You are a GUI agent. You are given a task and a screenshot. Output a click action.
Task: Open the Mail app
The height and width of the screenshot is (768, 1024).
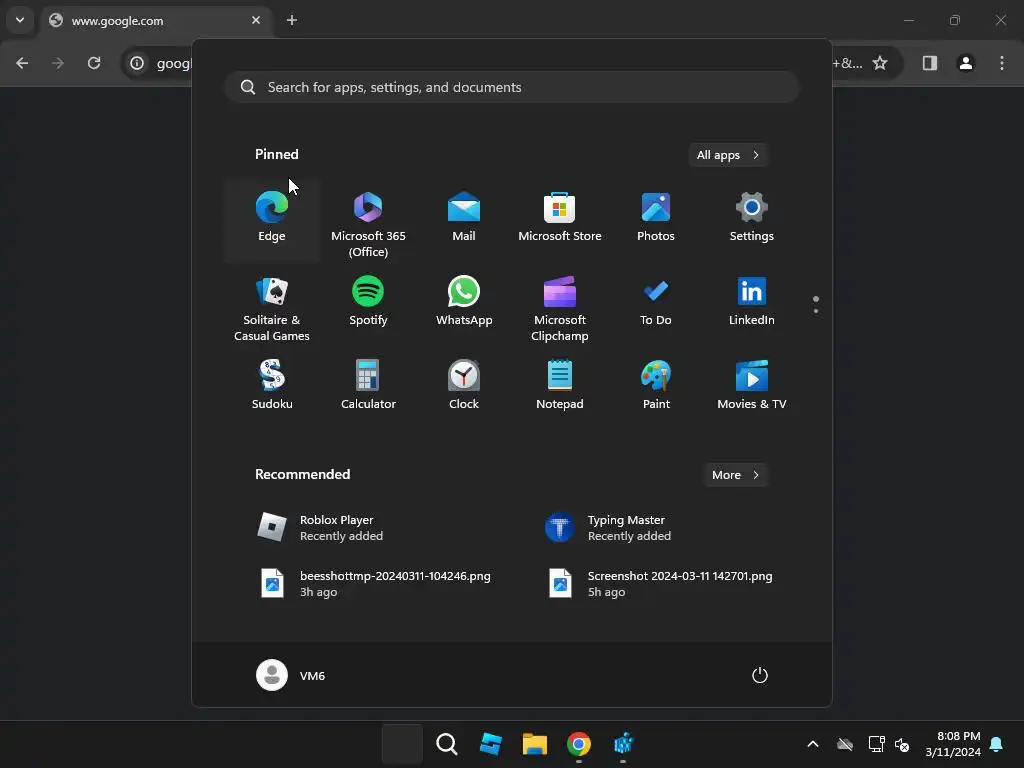(464, 220)
